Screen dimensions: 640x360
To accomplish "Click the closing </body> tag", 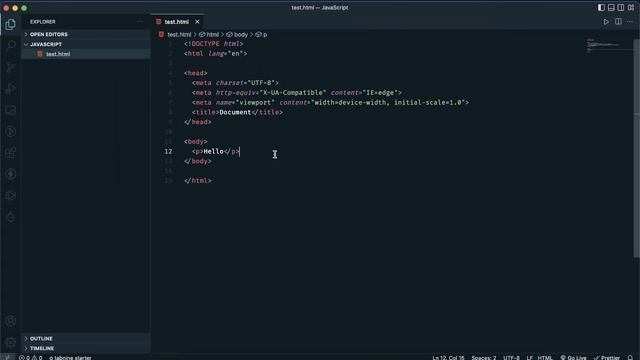I will [198, 161].
